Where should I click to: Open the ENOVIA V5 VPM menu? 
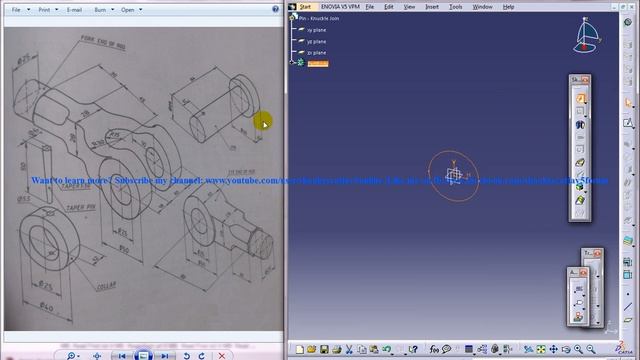tap(340, 7)
